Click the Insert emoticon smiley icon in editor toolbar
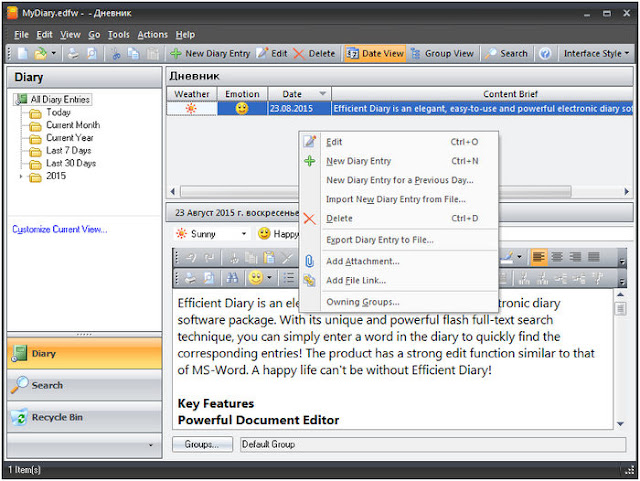 (x=256, y=278)
